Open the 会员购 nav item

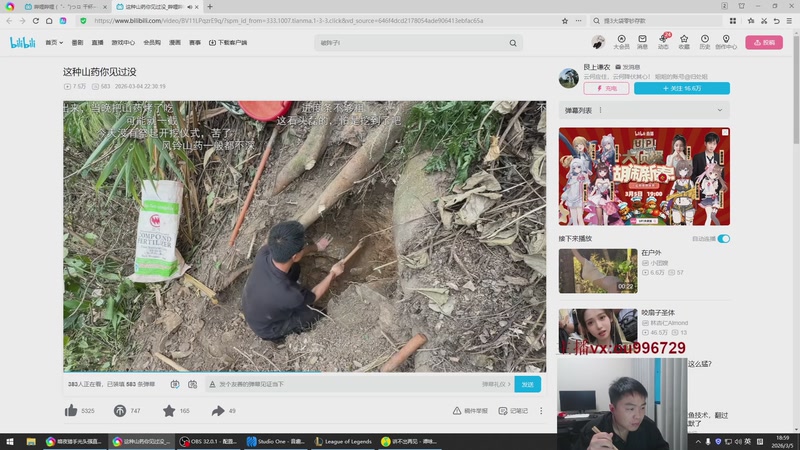[x=152, y=43]
